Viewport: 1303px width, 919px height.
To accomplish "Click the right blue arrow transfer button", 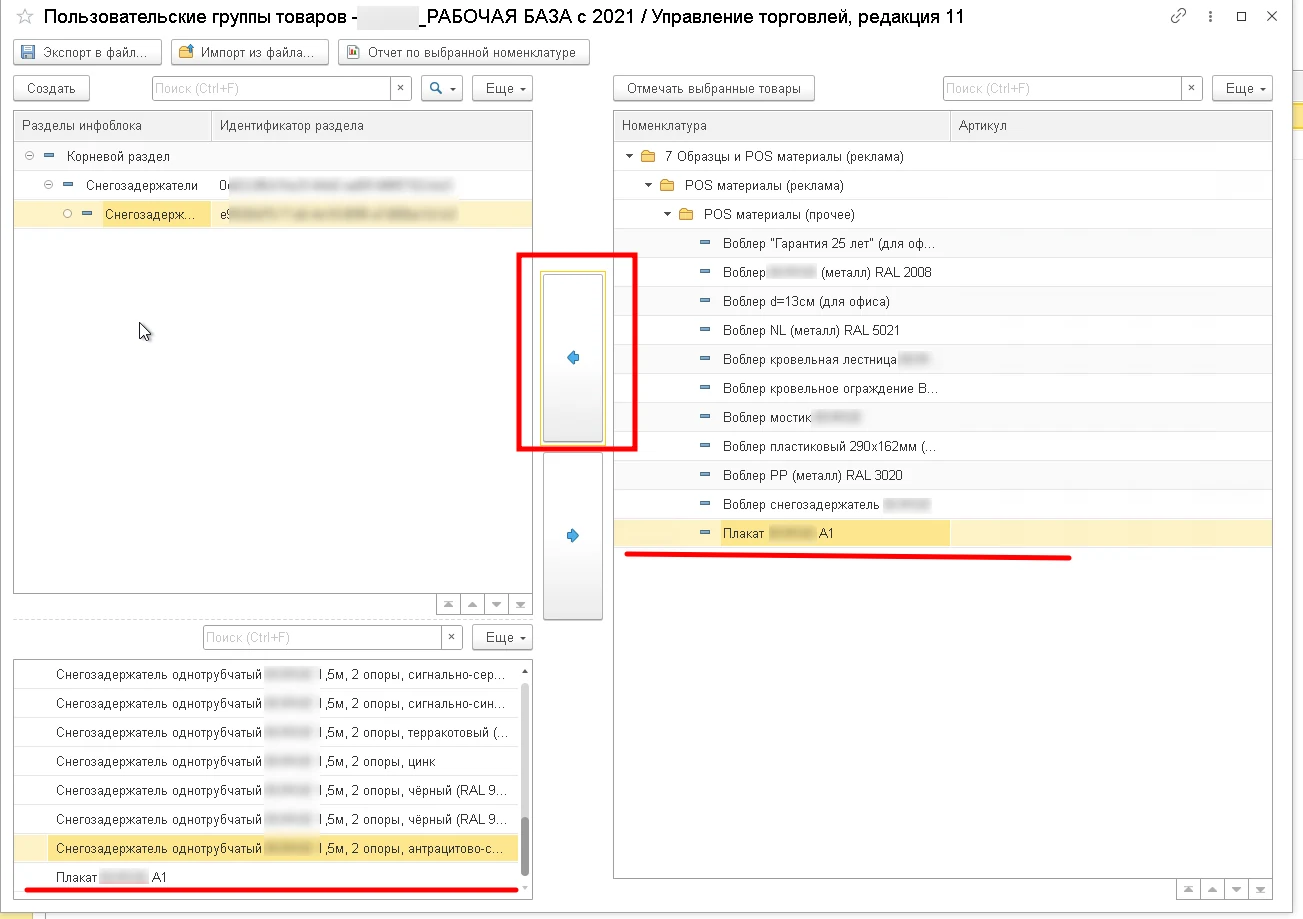I will 573,535.
